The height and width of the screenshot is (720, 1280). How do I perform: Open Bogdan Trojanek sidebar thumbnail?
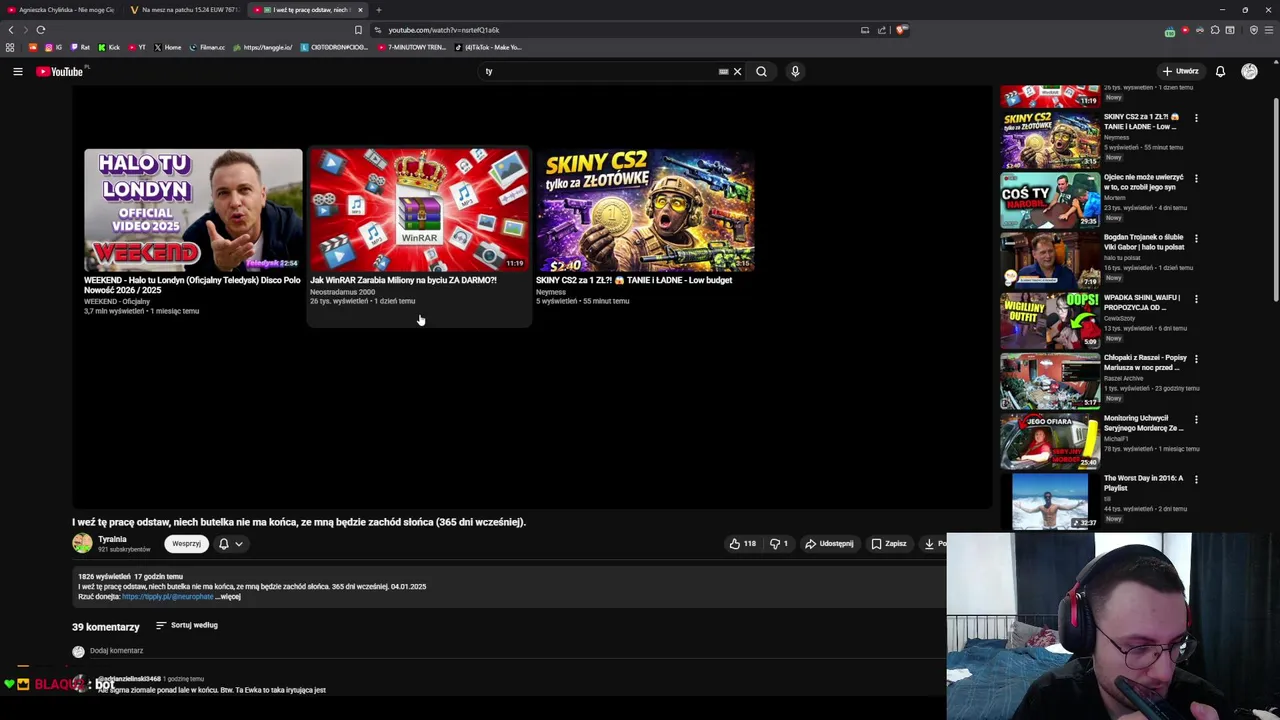pos(1050,259)
